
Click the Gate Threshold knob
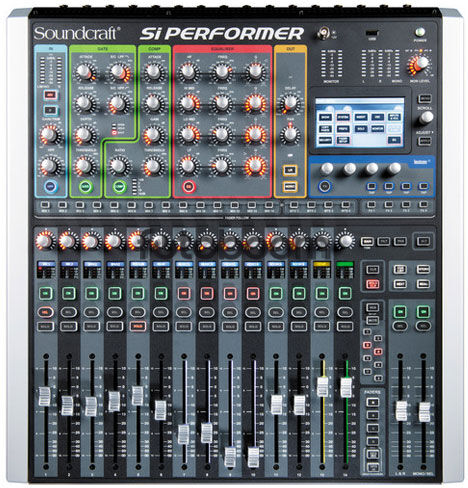click(85, 166)
